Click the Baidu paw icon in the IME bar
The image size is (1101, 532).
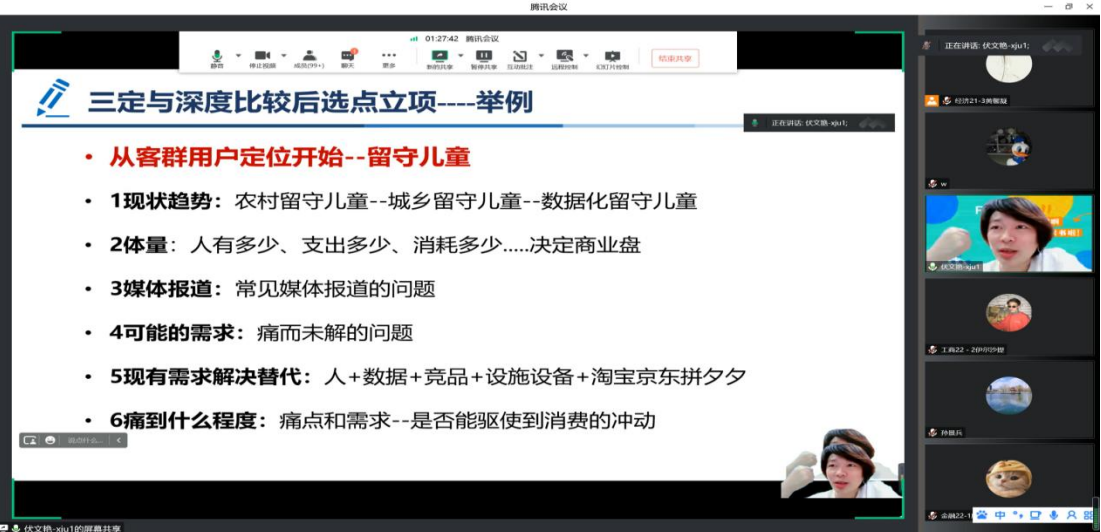pos(982,515)
